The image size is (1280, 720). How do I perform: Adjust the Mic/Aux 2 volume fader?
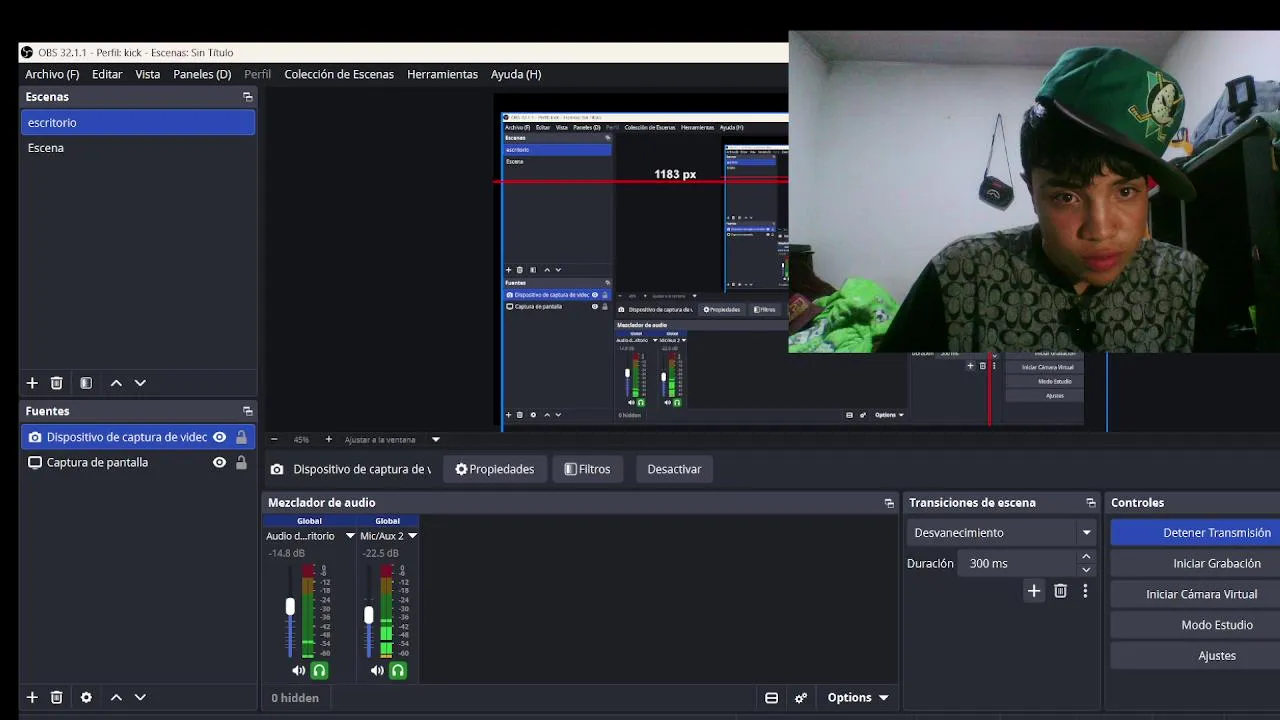tap(368, 615)
